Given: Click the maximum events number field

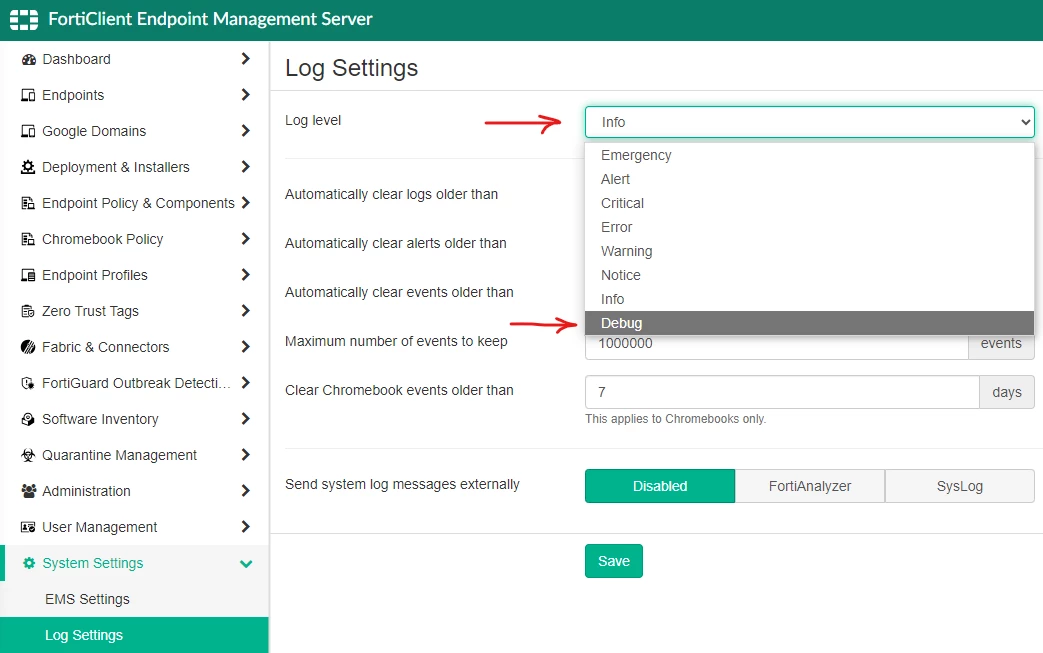Looking at the screenshot, I should 777,346.
